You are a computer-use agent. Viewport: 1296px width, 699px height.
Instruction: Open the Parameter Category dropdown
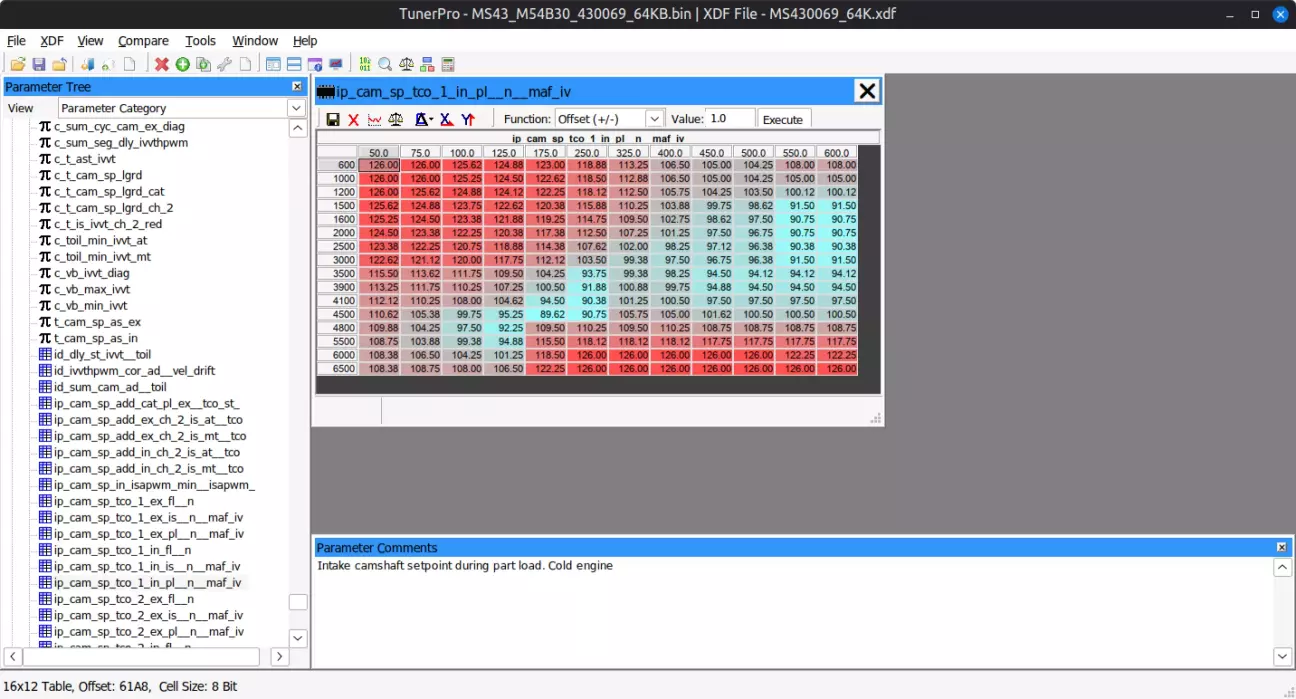(x=297, y=108)
